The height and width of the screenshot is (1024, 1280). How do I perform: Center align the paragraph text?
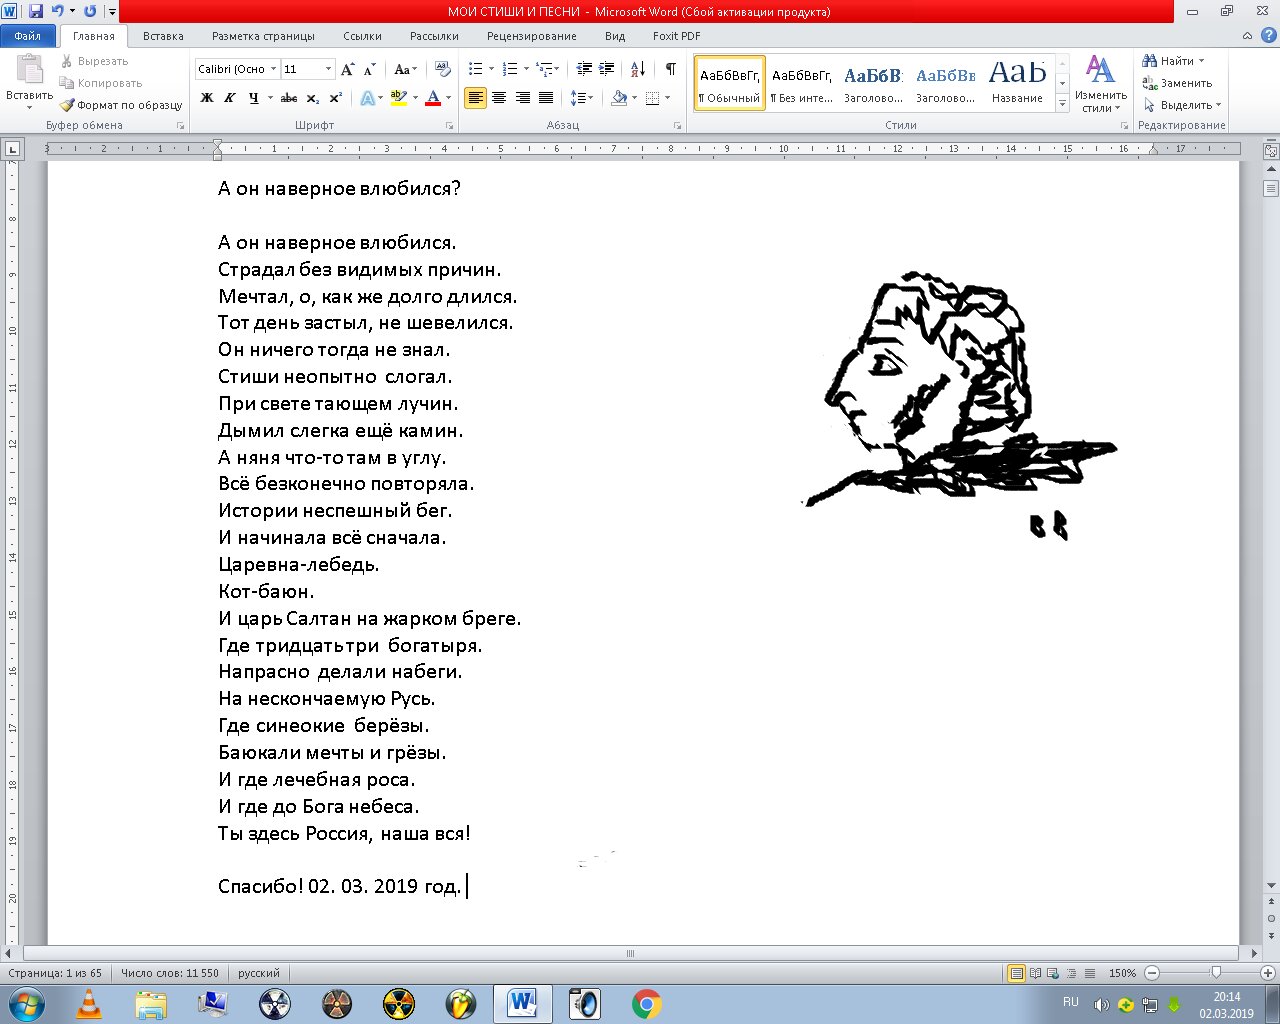point(498,98)
